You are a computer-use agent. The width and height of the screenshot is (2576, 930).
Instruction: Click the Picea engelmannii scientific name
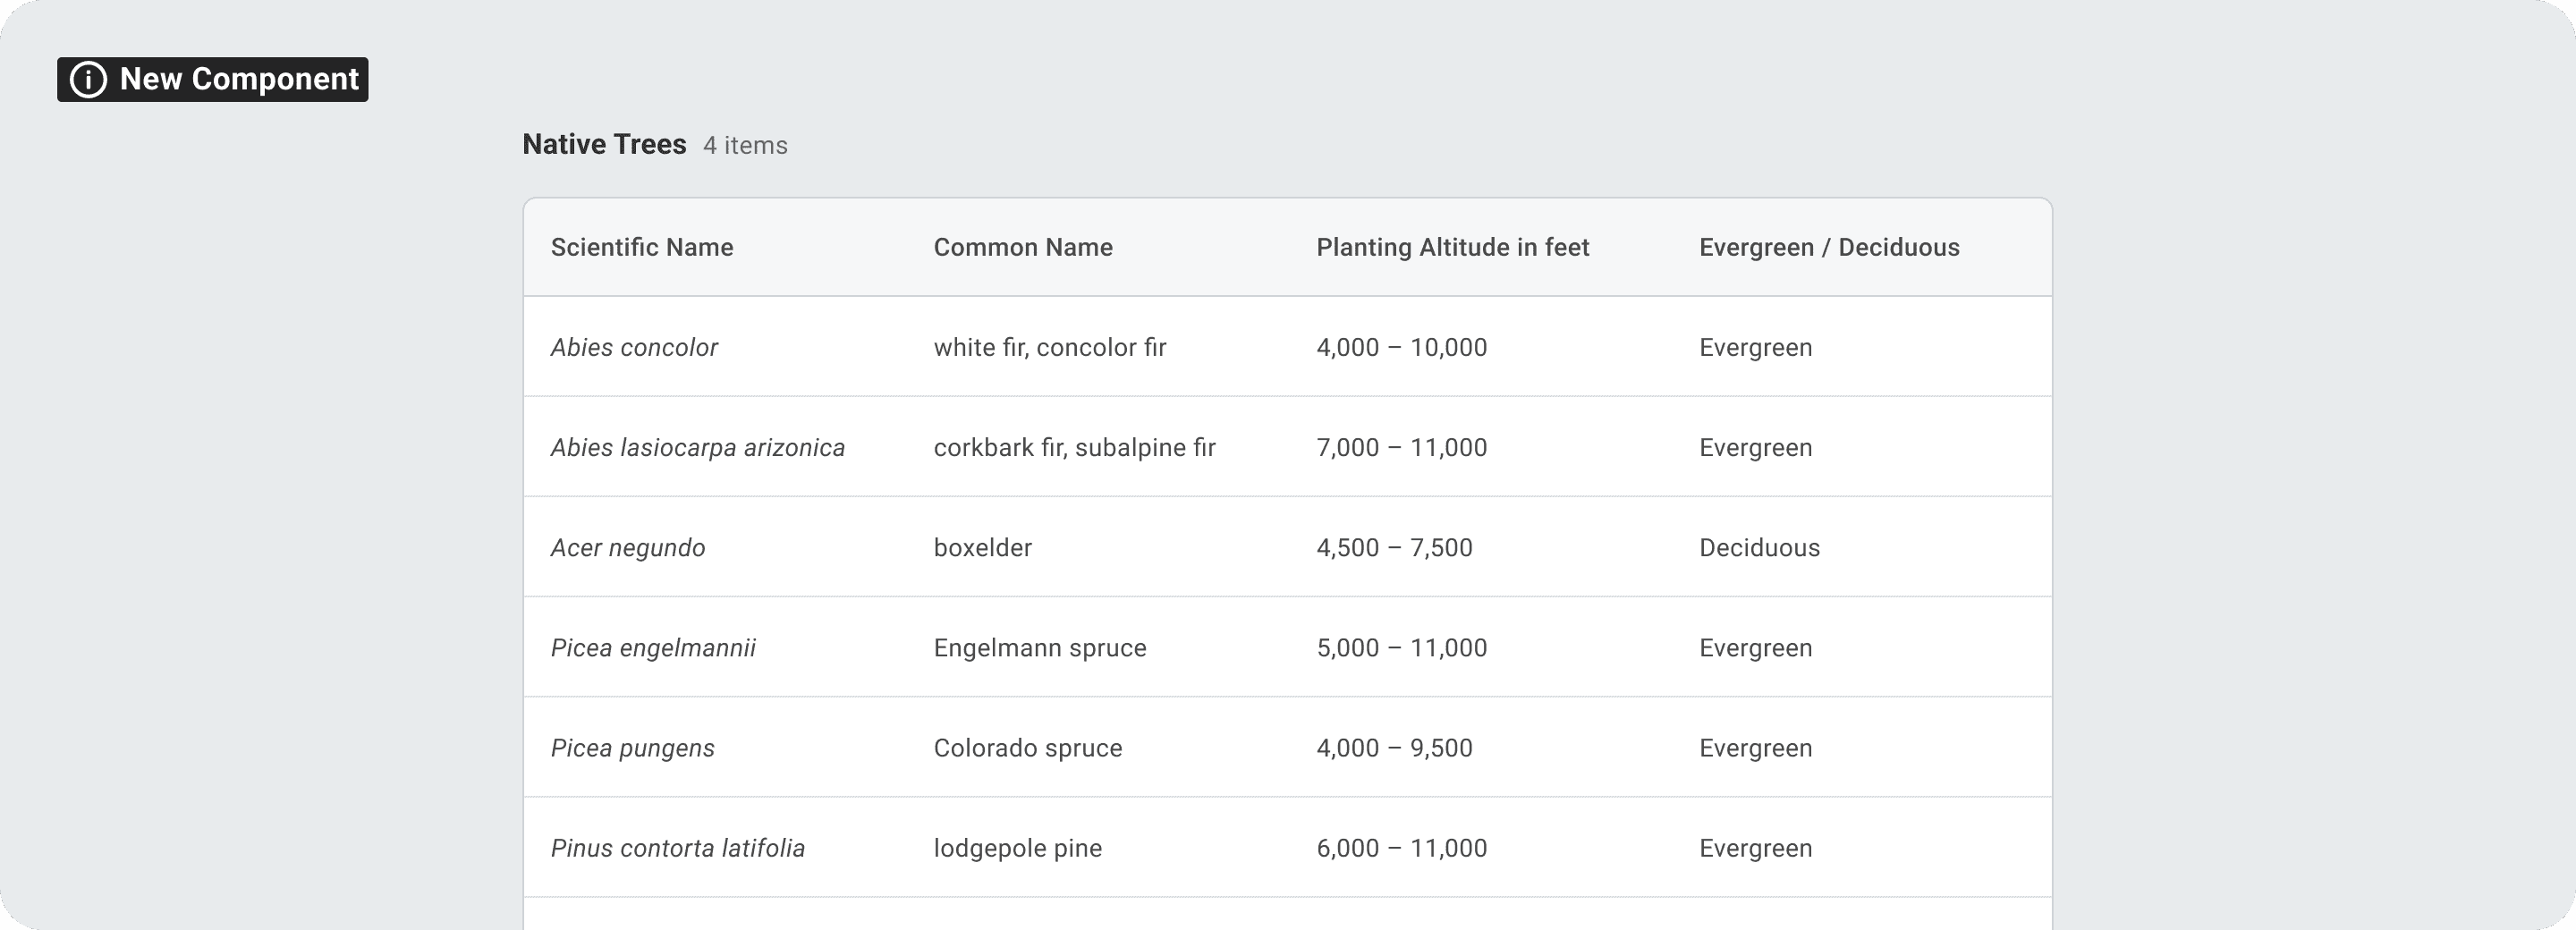(653, 648)
